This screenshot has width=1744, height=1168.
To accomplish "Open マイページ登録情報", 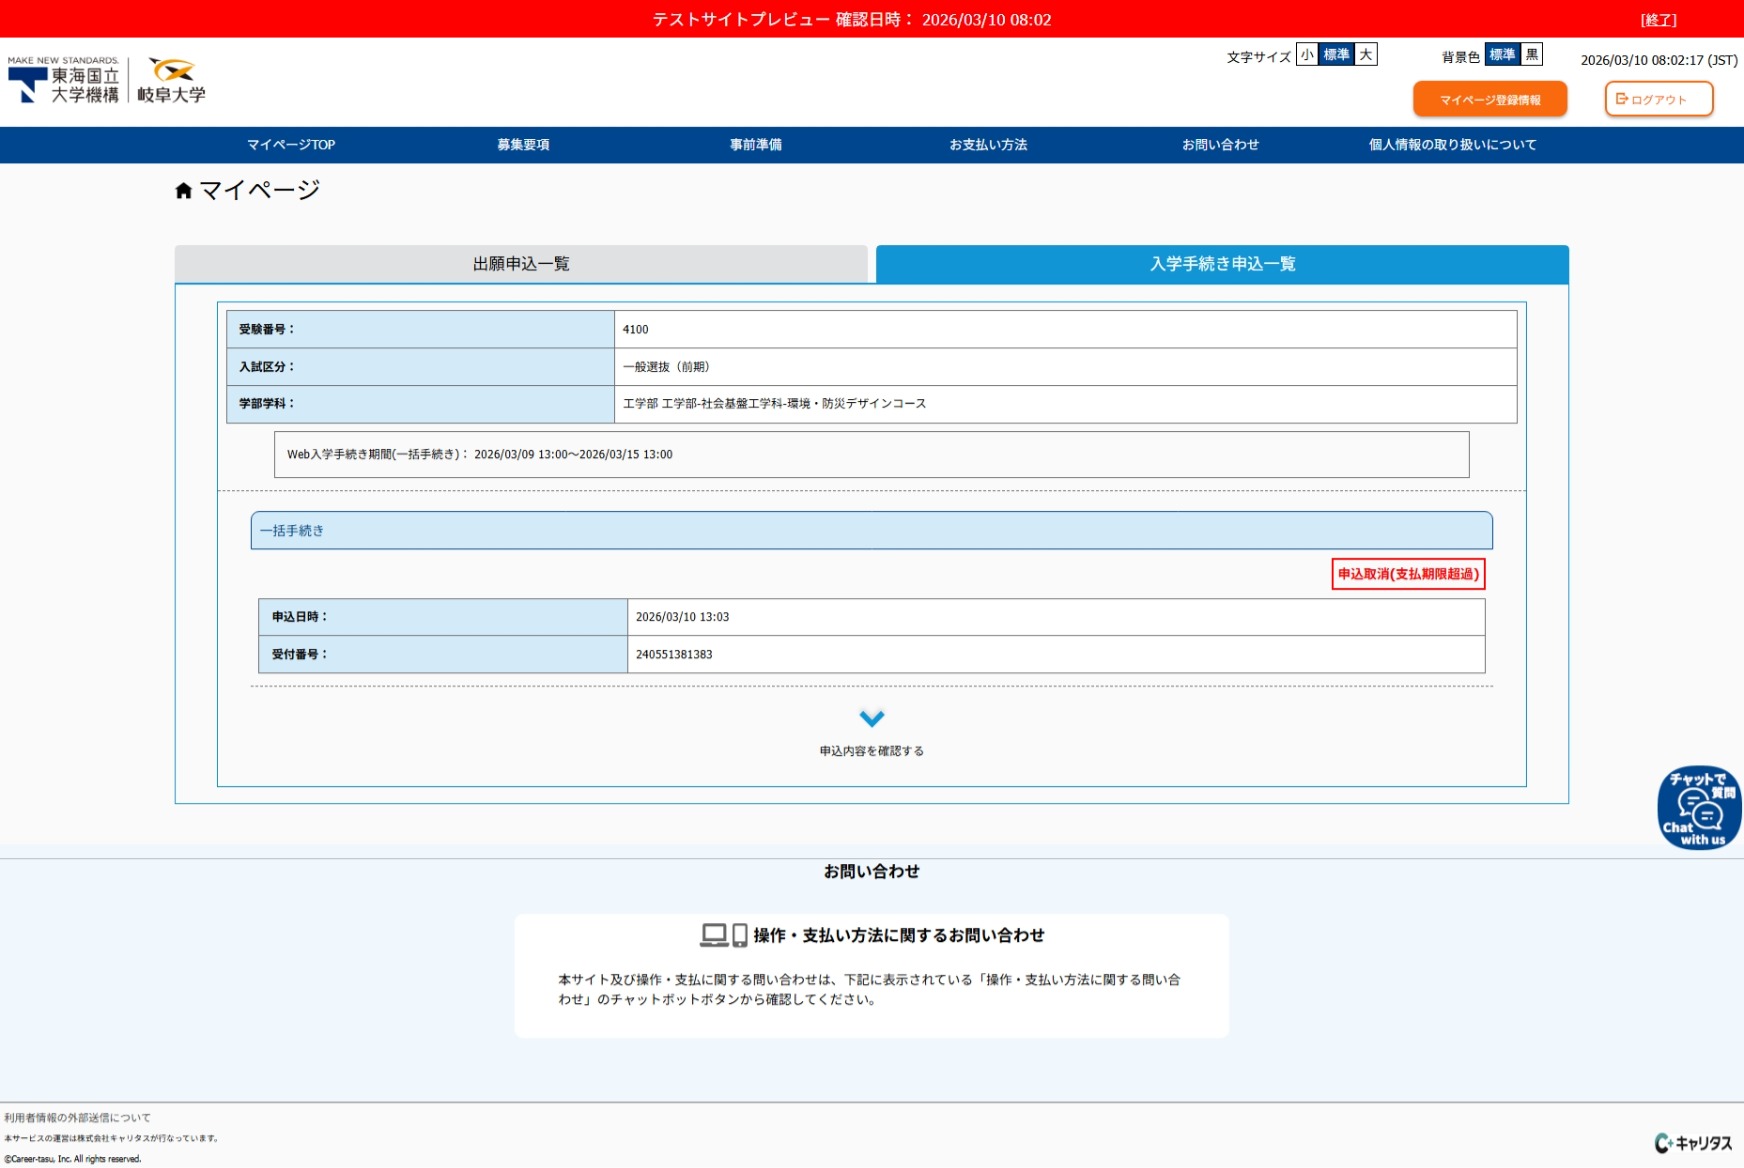I will (1490, 99).
